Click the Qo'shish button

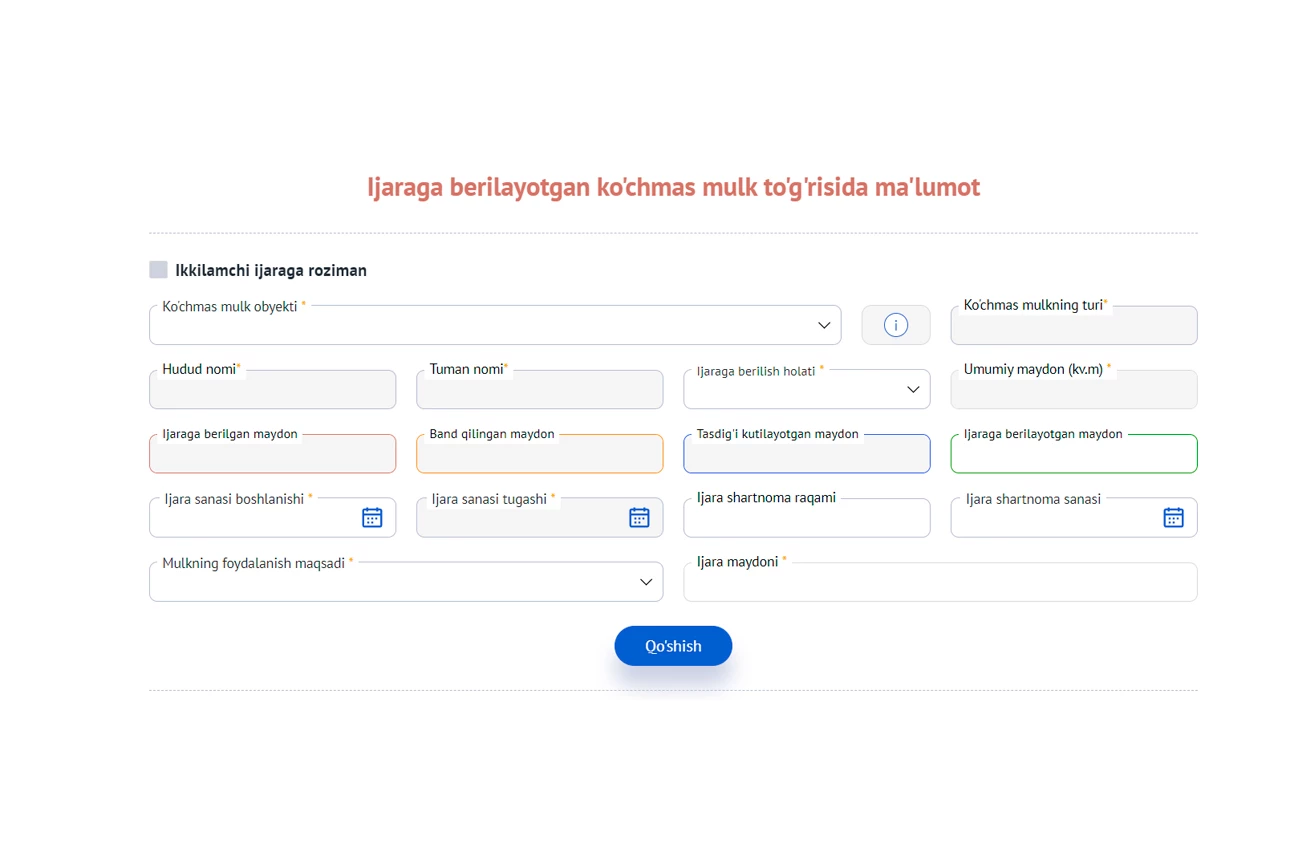click(x=673, y=646)
